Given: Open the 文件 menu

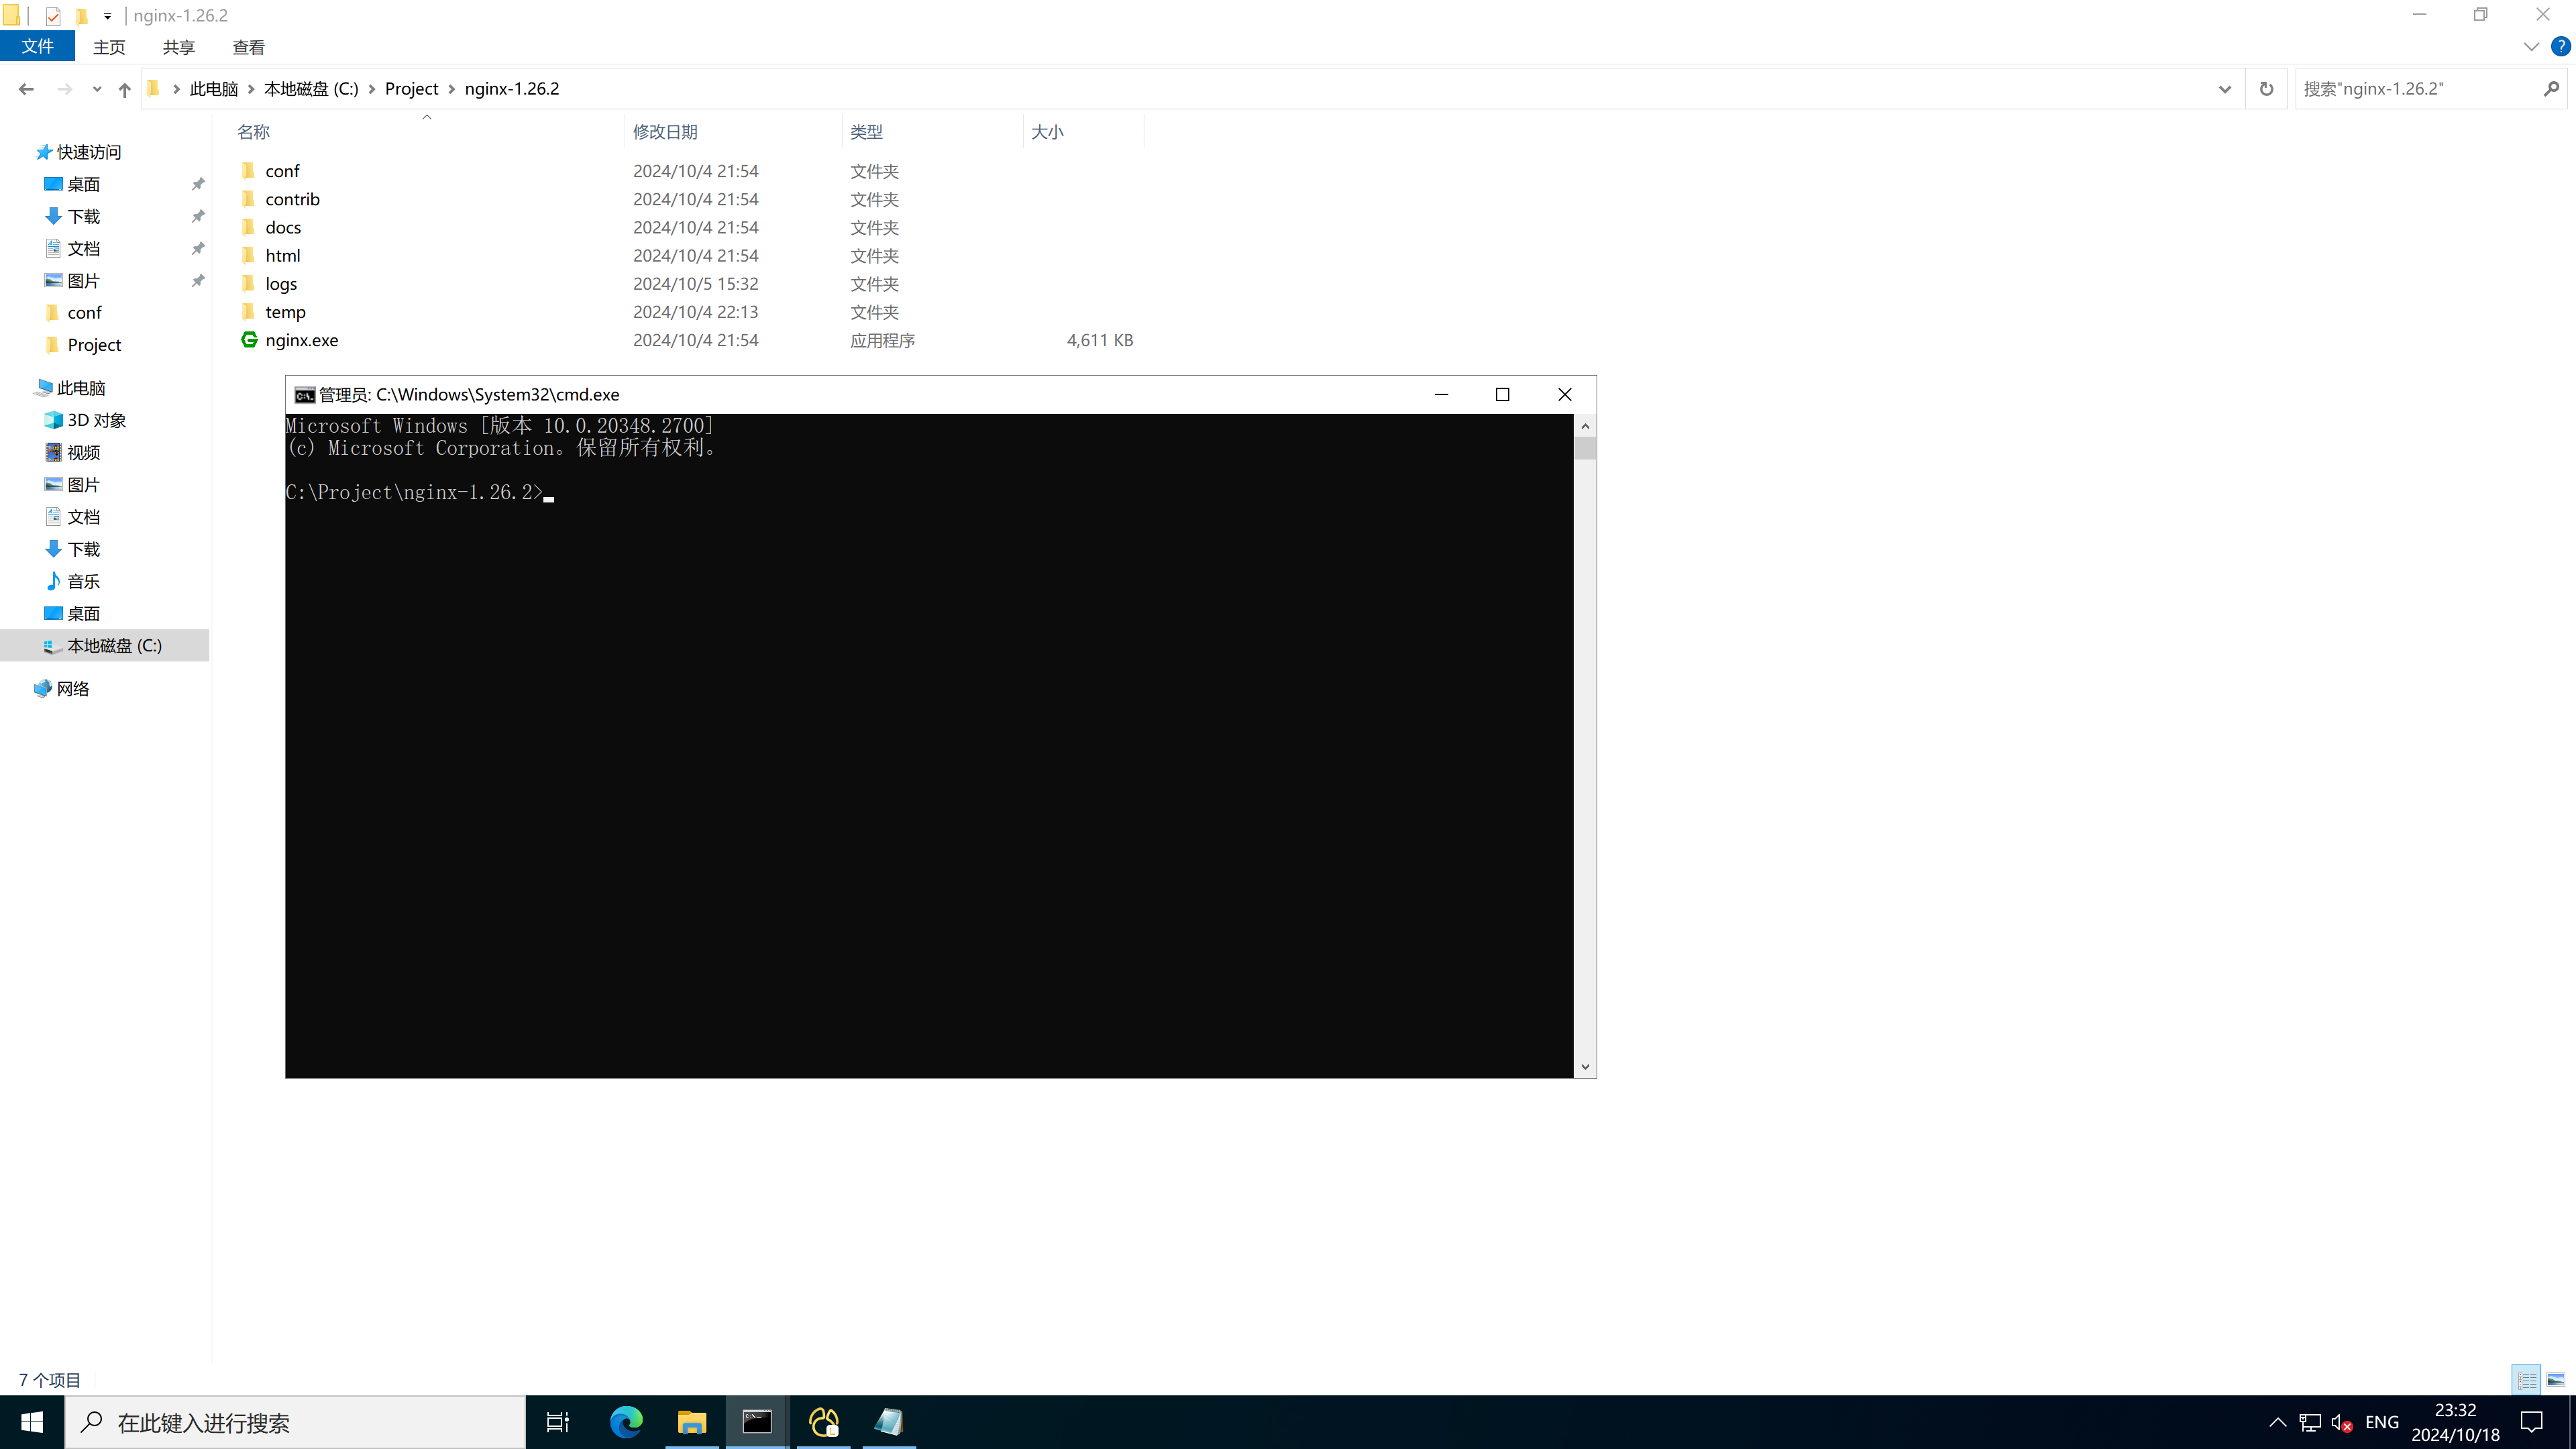Looking at the screenshot, I should coord(37,47).
